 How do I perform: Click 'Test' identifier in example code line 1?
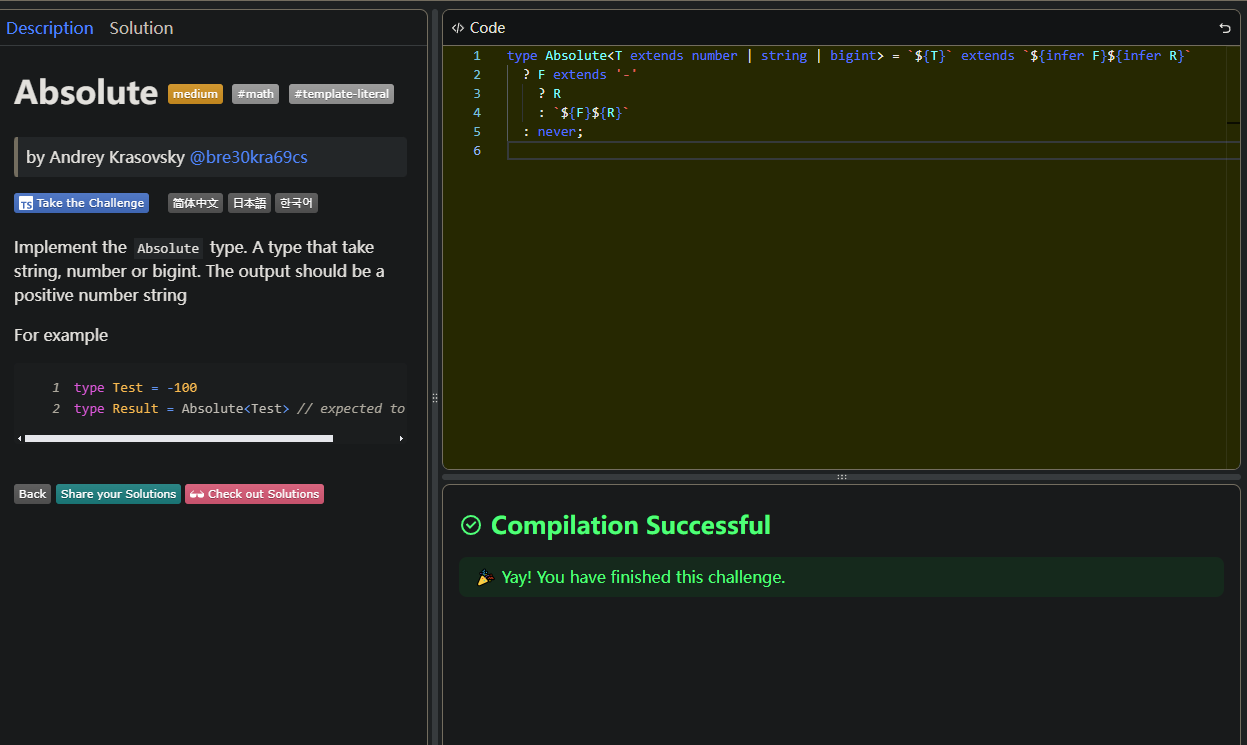tap(128, 388)
